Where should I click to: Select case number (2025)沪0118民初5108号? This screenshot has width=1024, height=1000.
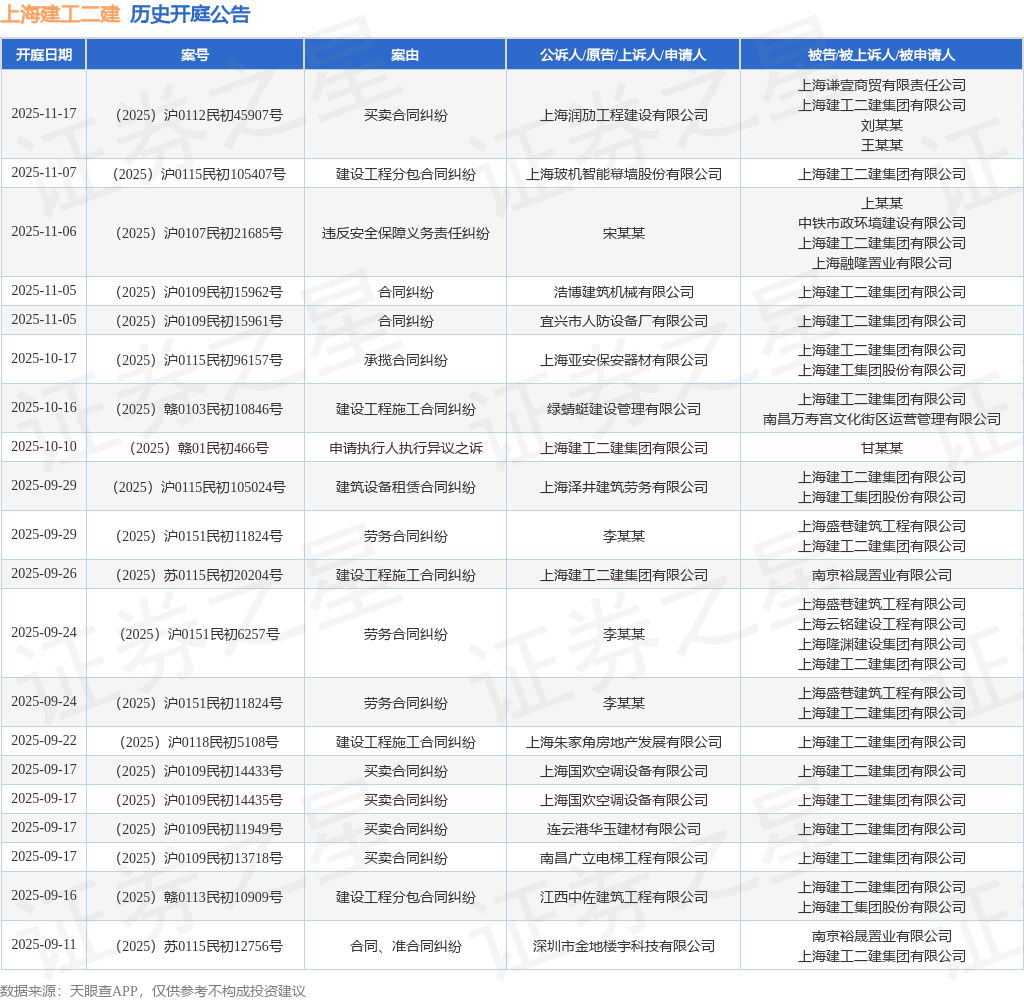click(199, 742)
